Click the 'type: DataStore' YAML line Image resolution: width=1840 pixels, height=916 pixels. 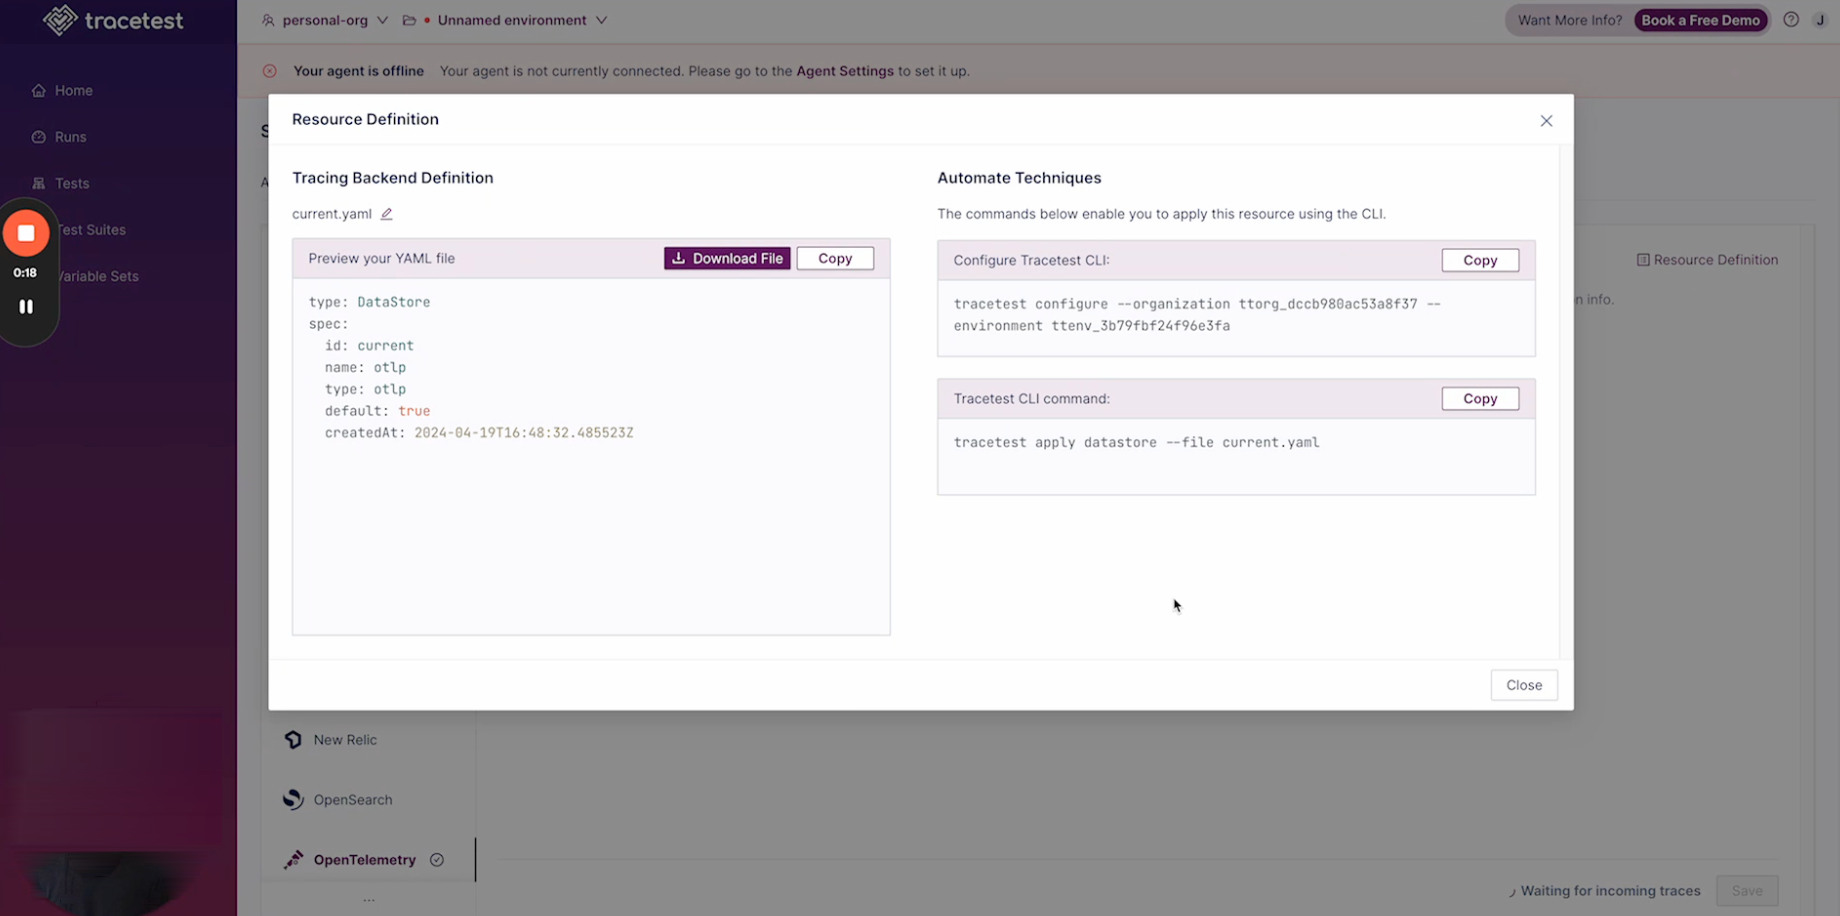[369, 302]
